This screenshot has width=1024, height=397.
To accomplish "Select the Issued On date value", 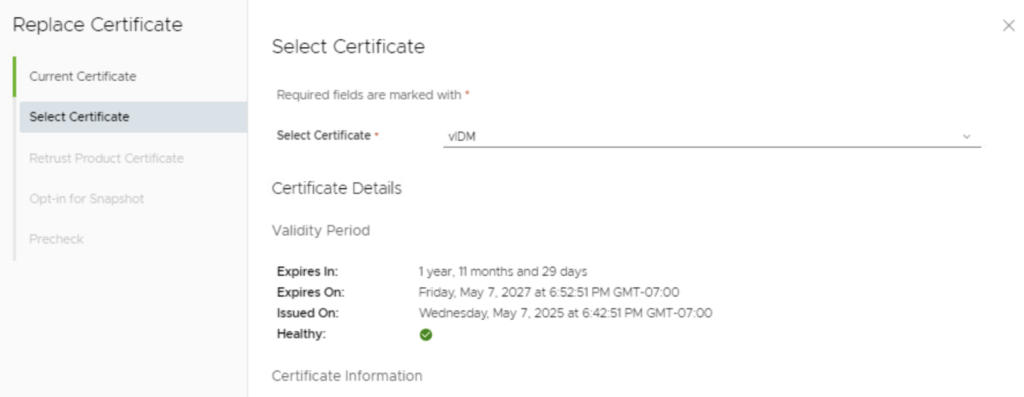I will click(x=566, y=313).
